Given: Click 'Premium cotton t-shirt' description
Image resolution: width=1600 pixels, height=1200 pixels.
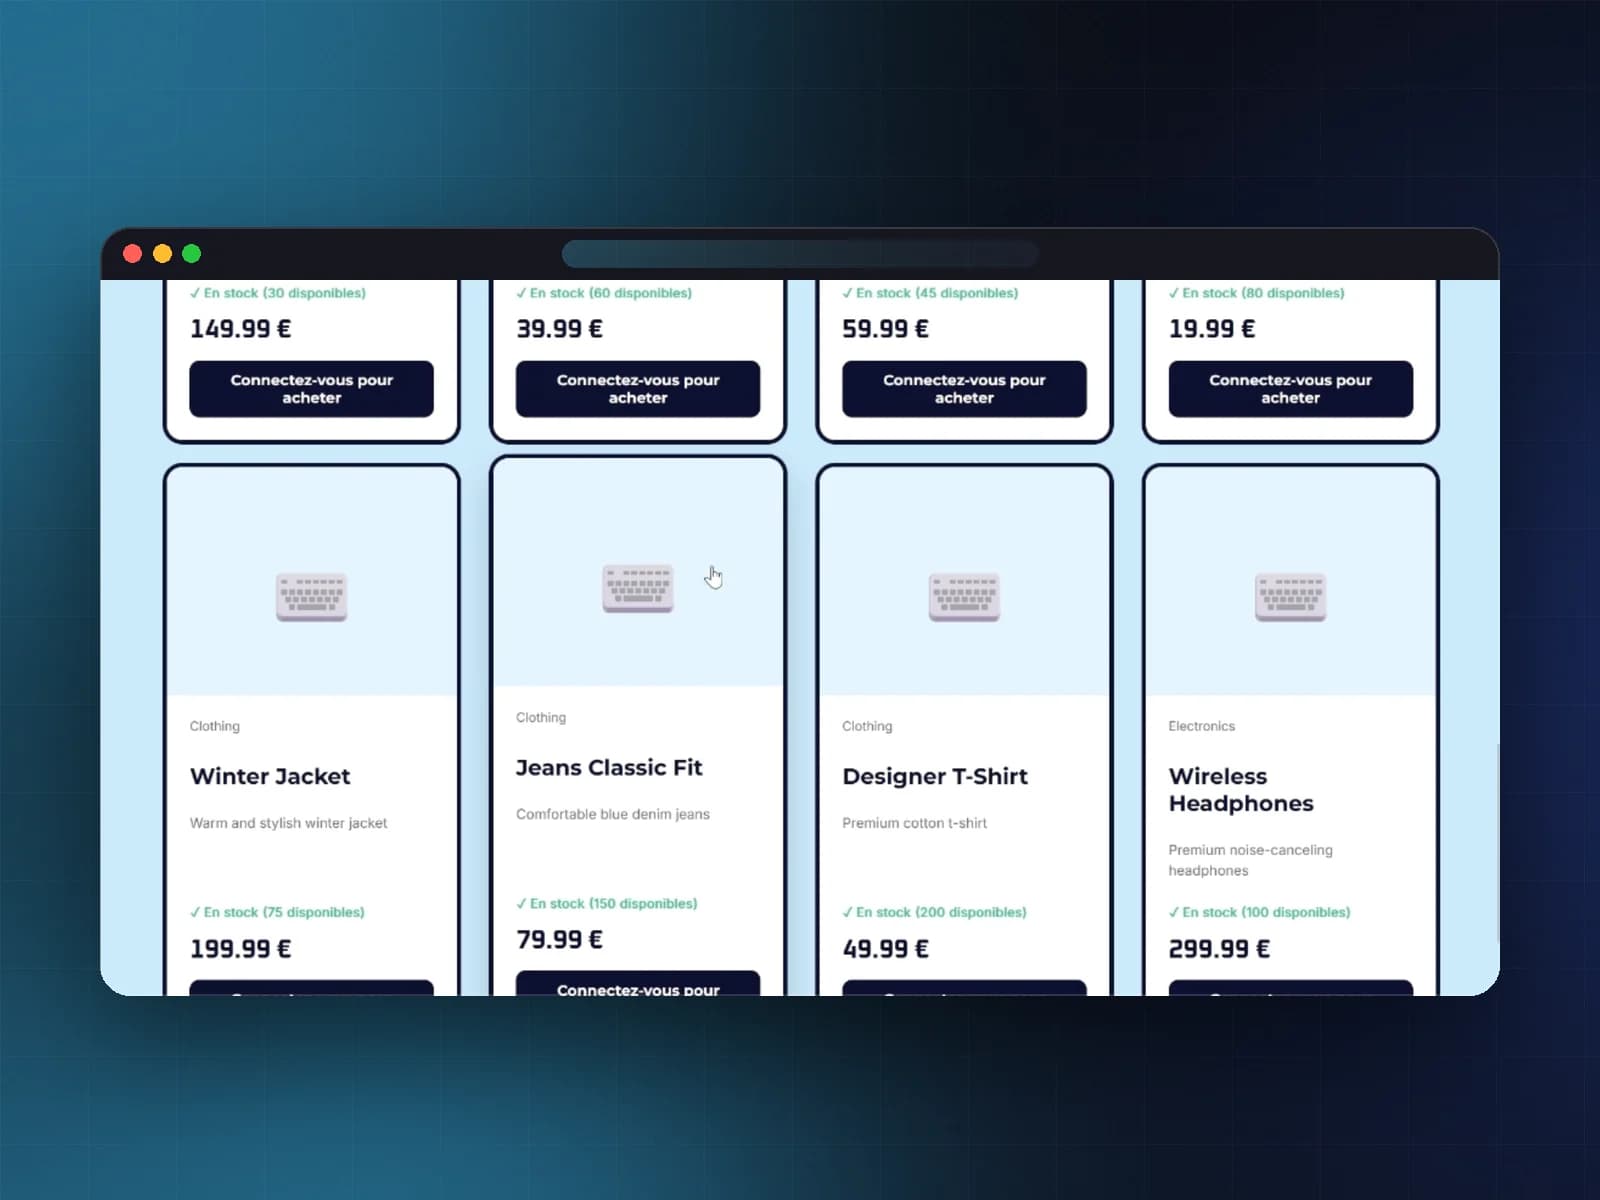Looking at the screenshot, I should click(914, 823).
